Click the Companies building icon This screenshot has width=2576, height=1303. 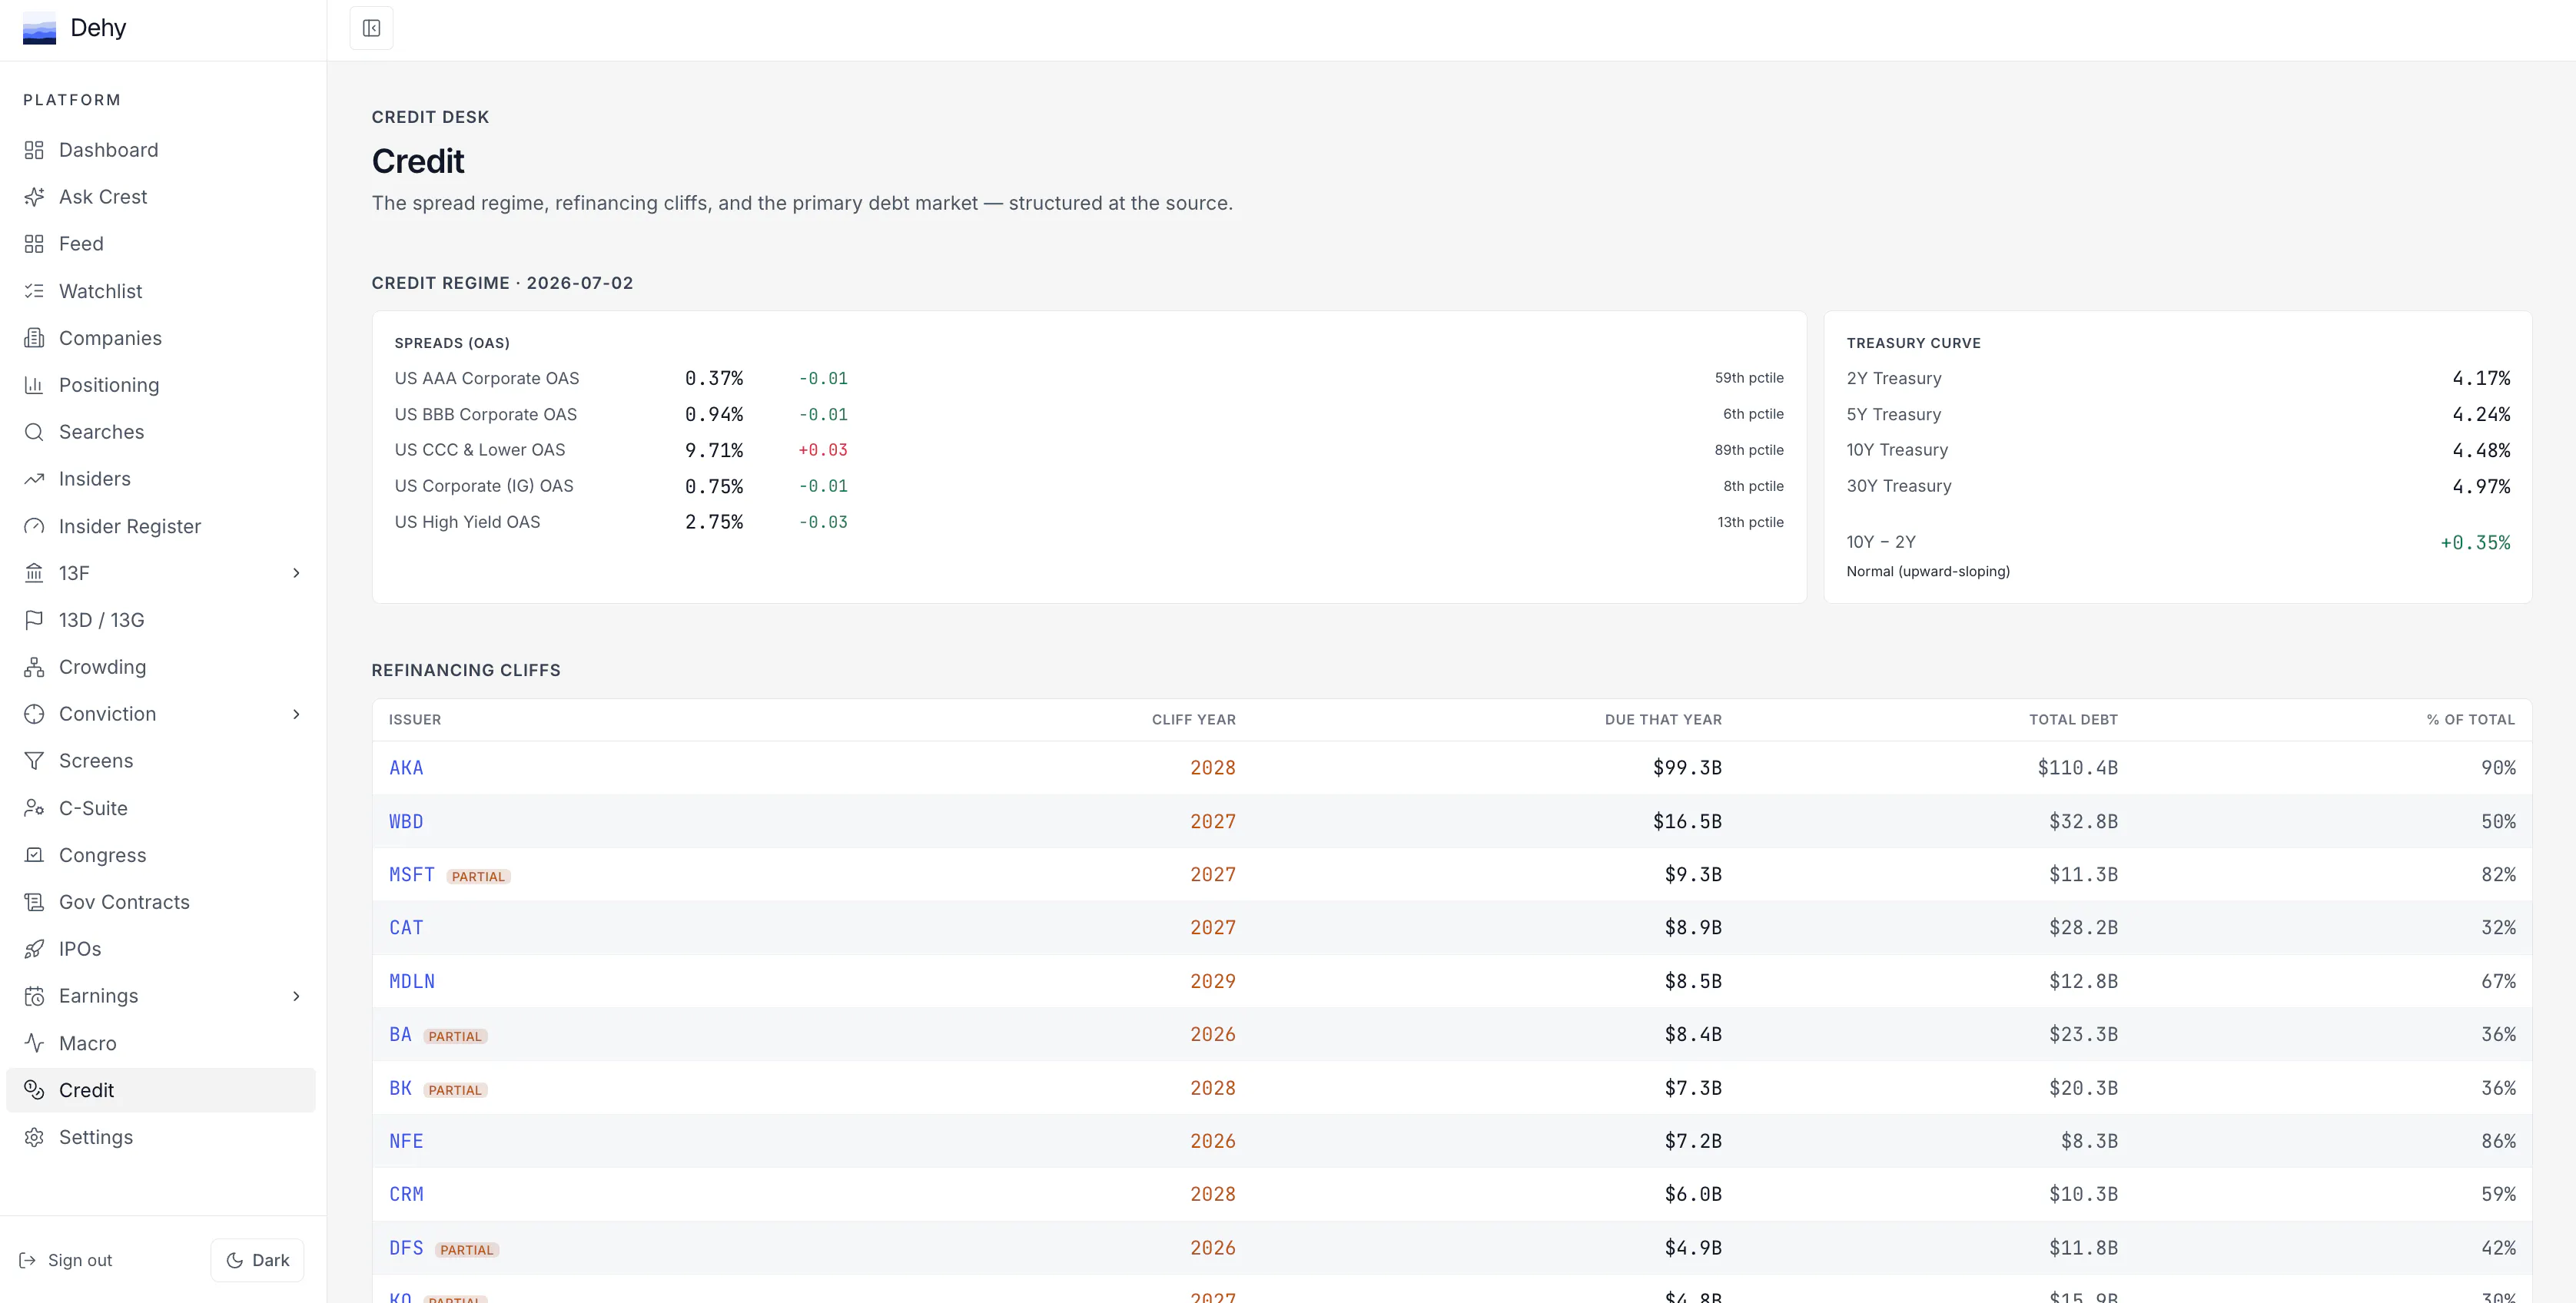pos(34,338)
